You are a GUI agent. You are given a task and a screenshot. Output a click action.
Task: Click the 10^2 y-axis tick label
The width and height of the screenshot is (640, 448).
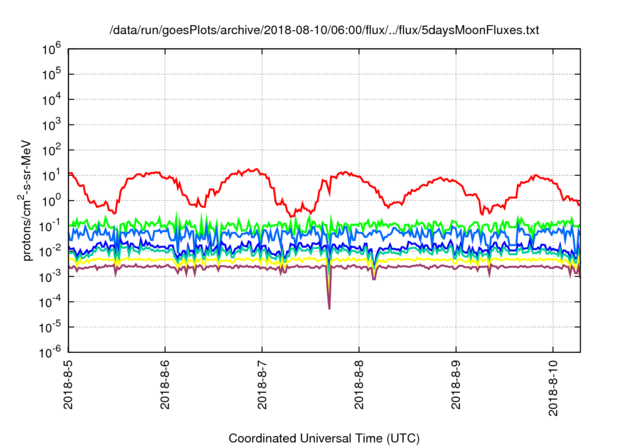pos(51,150)
